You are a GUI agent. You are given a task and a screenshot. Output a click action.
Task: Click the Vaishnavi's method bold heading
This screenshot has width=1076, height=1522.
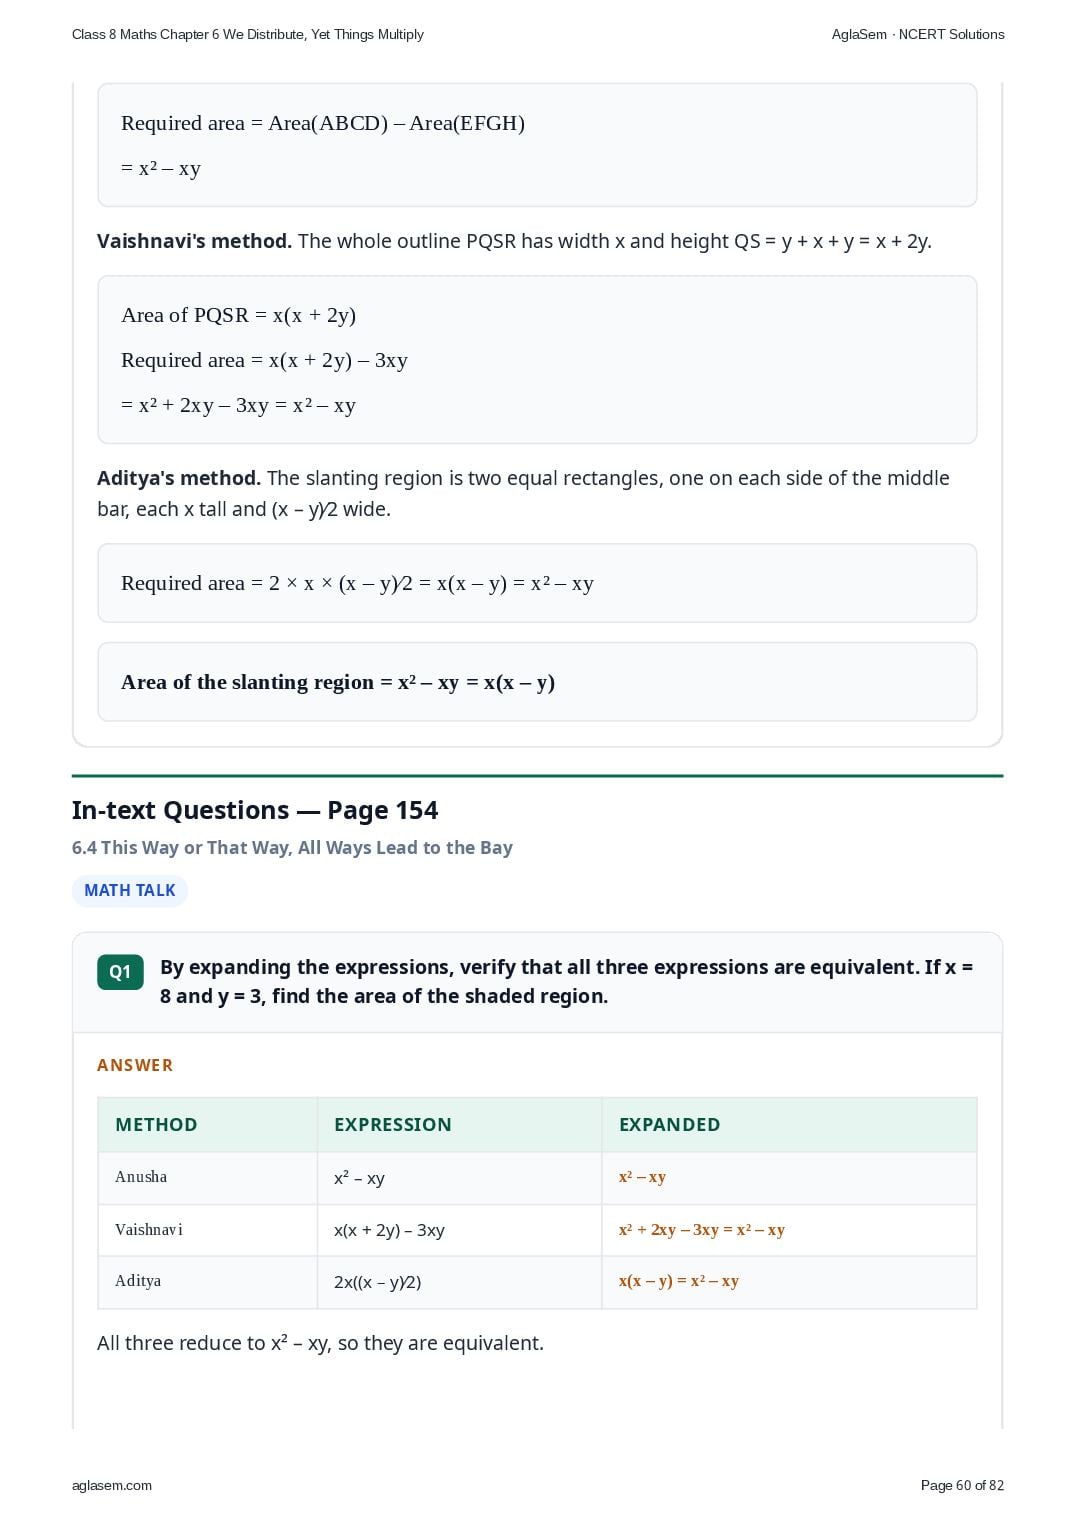click(194, 241)
